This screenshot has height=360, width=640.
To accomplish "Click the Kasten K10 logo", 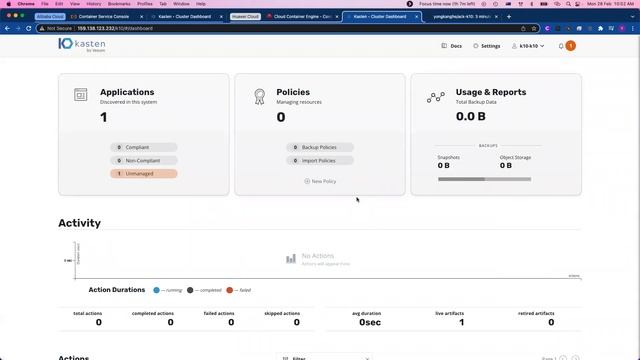I will [x=82, y=44].
